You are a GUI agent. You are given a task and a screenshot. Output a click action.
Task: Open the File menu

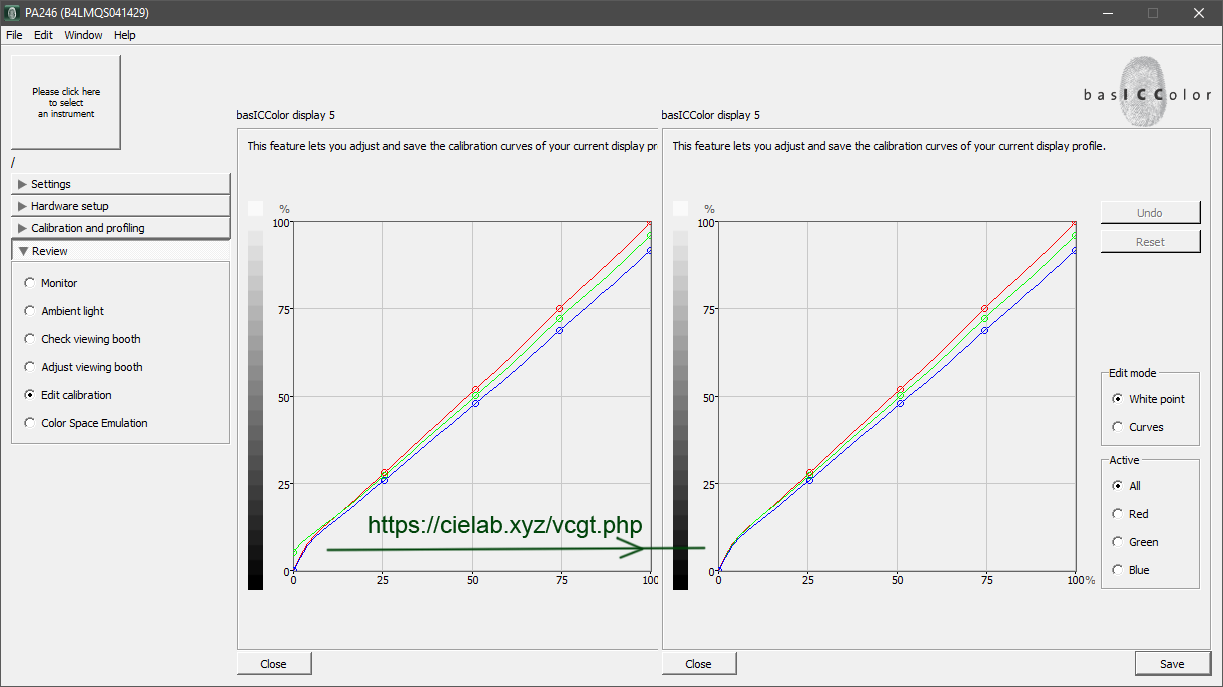click(14, 35)
